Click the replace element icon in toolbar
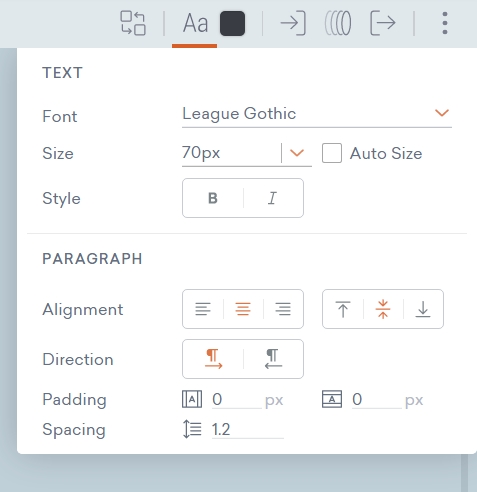The width and height of the screenshot is (477, 492). coord(133,23)
